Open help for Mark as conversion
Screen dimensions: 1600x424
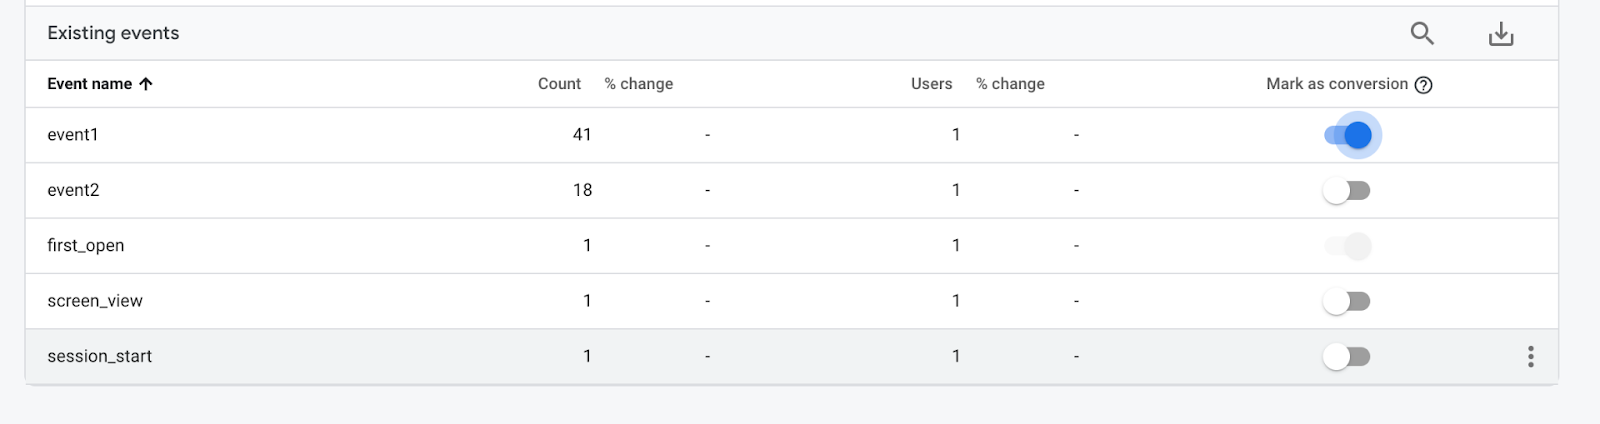point(1424,85)
